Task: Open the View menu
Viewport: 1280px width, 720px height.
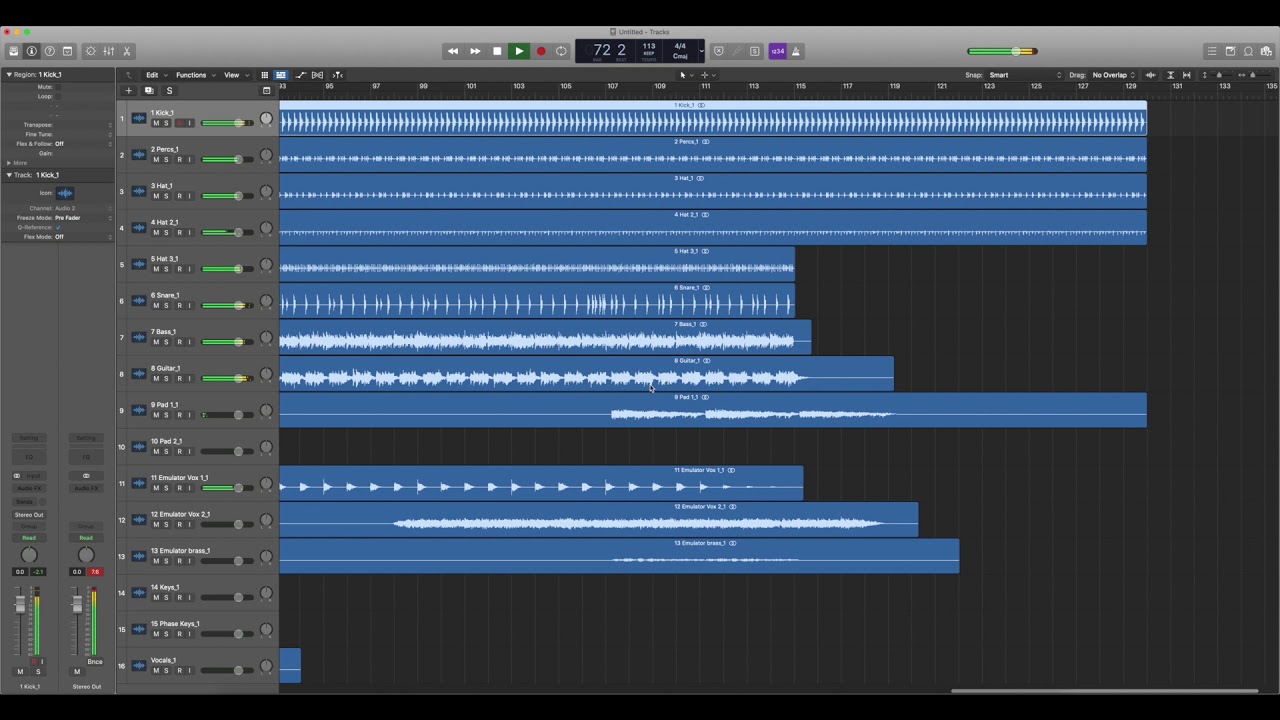Action: 234,75
